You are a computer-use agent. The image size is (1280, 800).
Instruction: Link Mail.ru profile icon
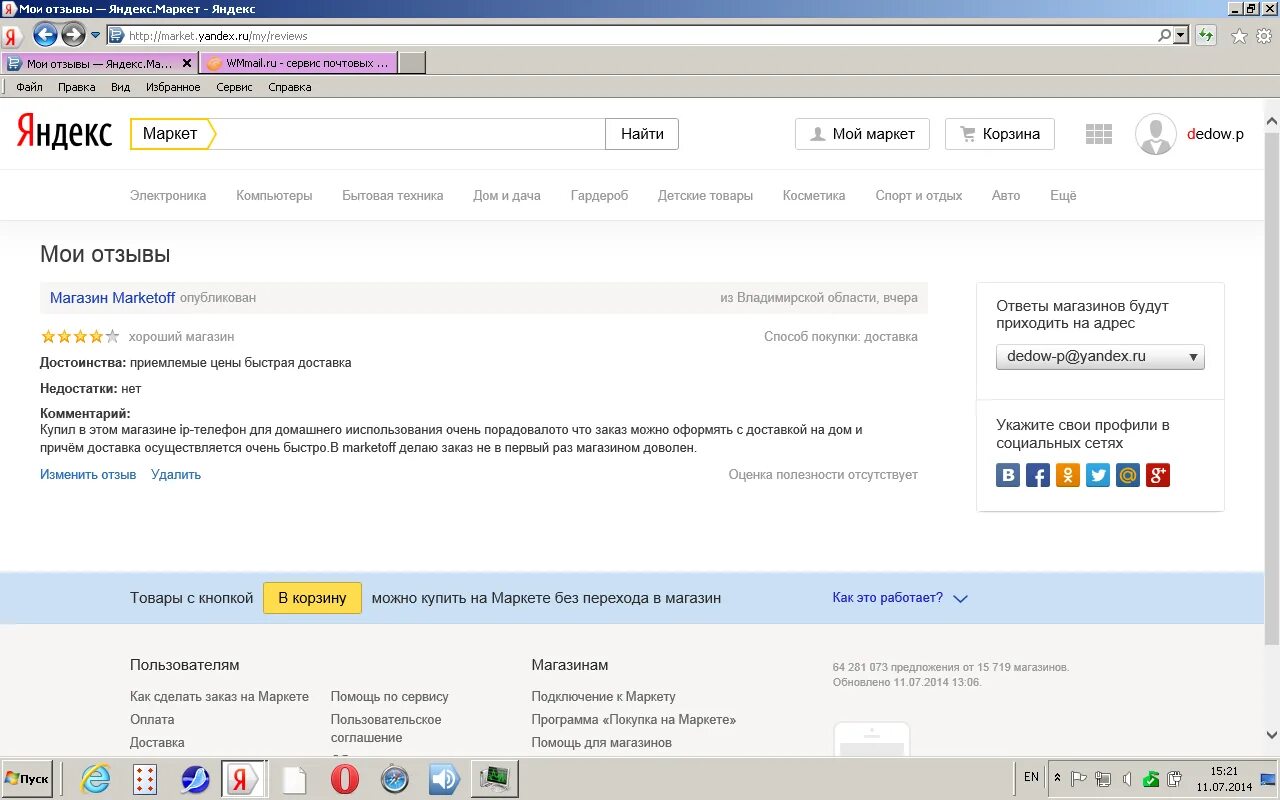tap(1128, 475)
